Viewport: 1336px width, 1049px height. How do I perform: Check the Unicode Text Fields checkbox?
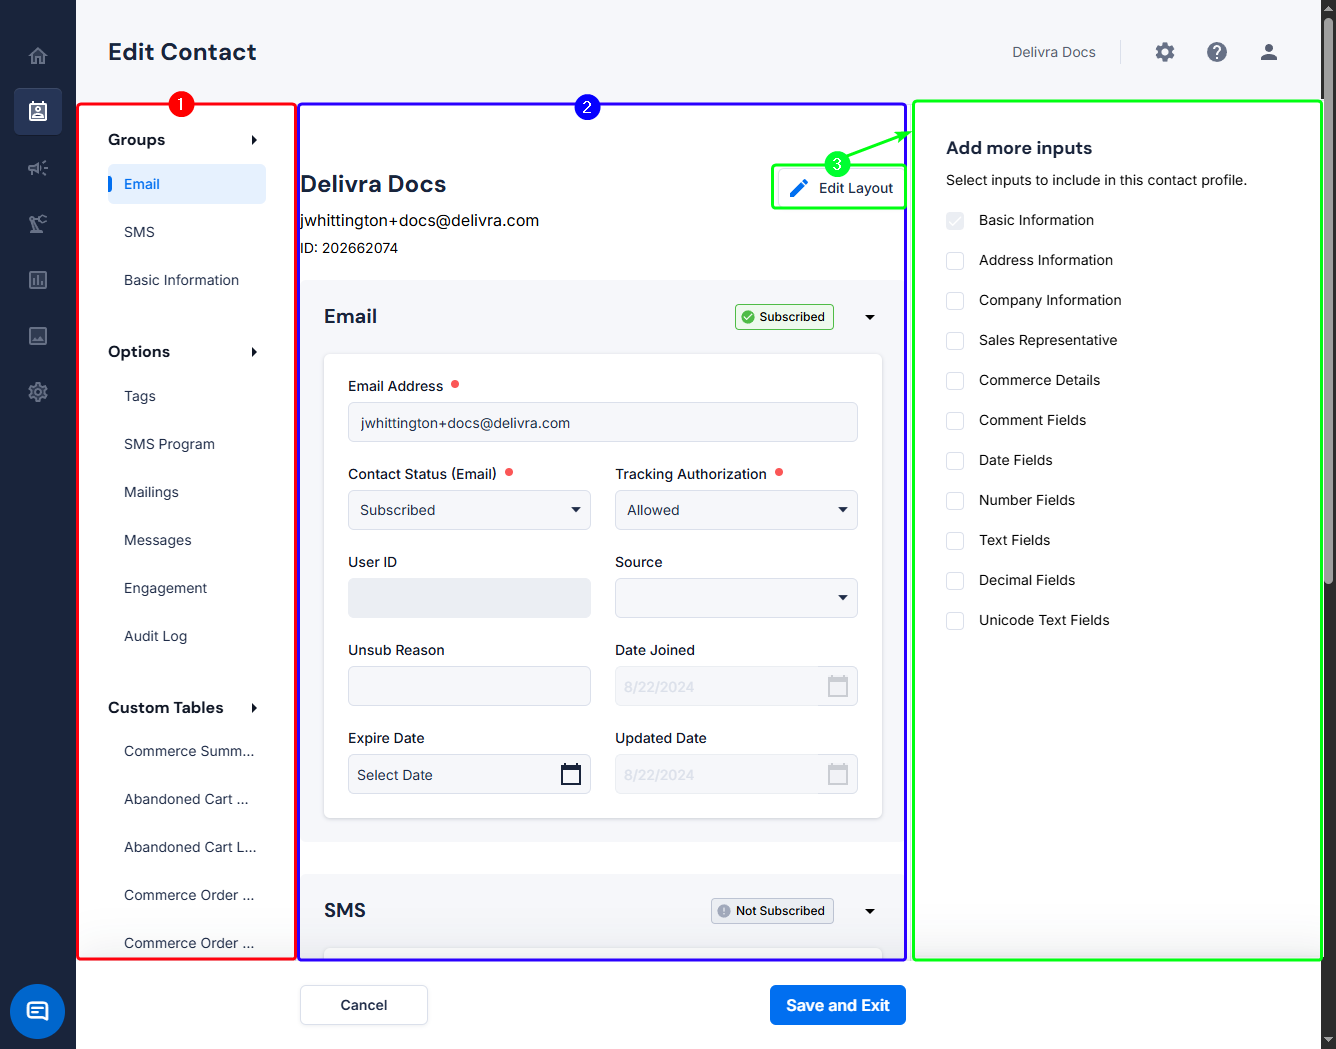click(x=955, y=621)
